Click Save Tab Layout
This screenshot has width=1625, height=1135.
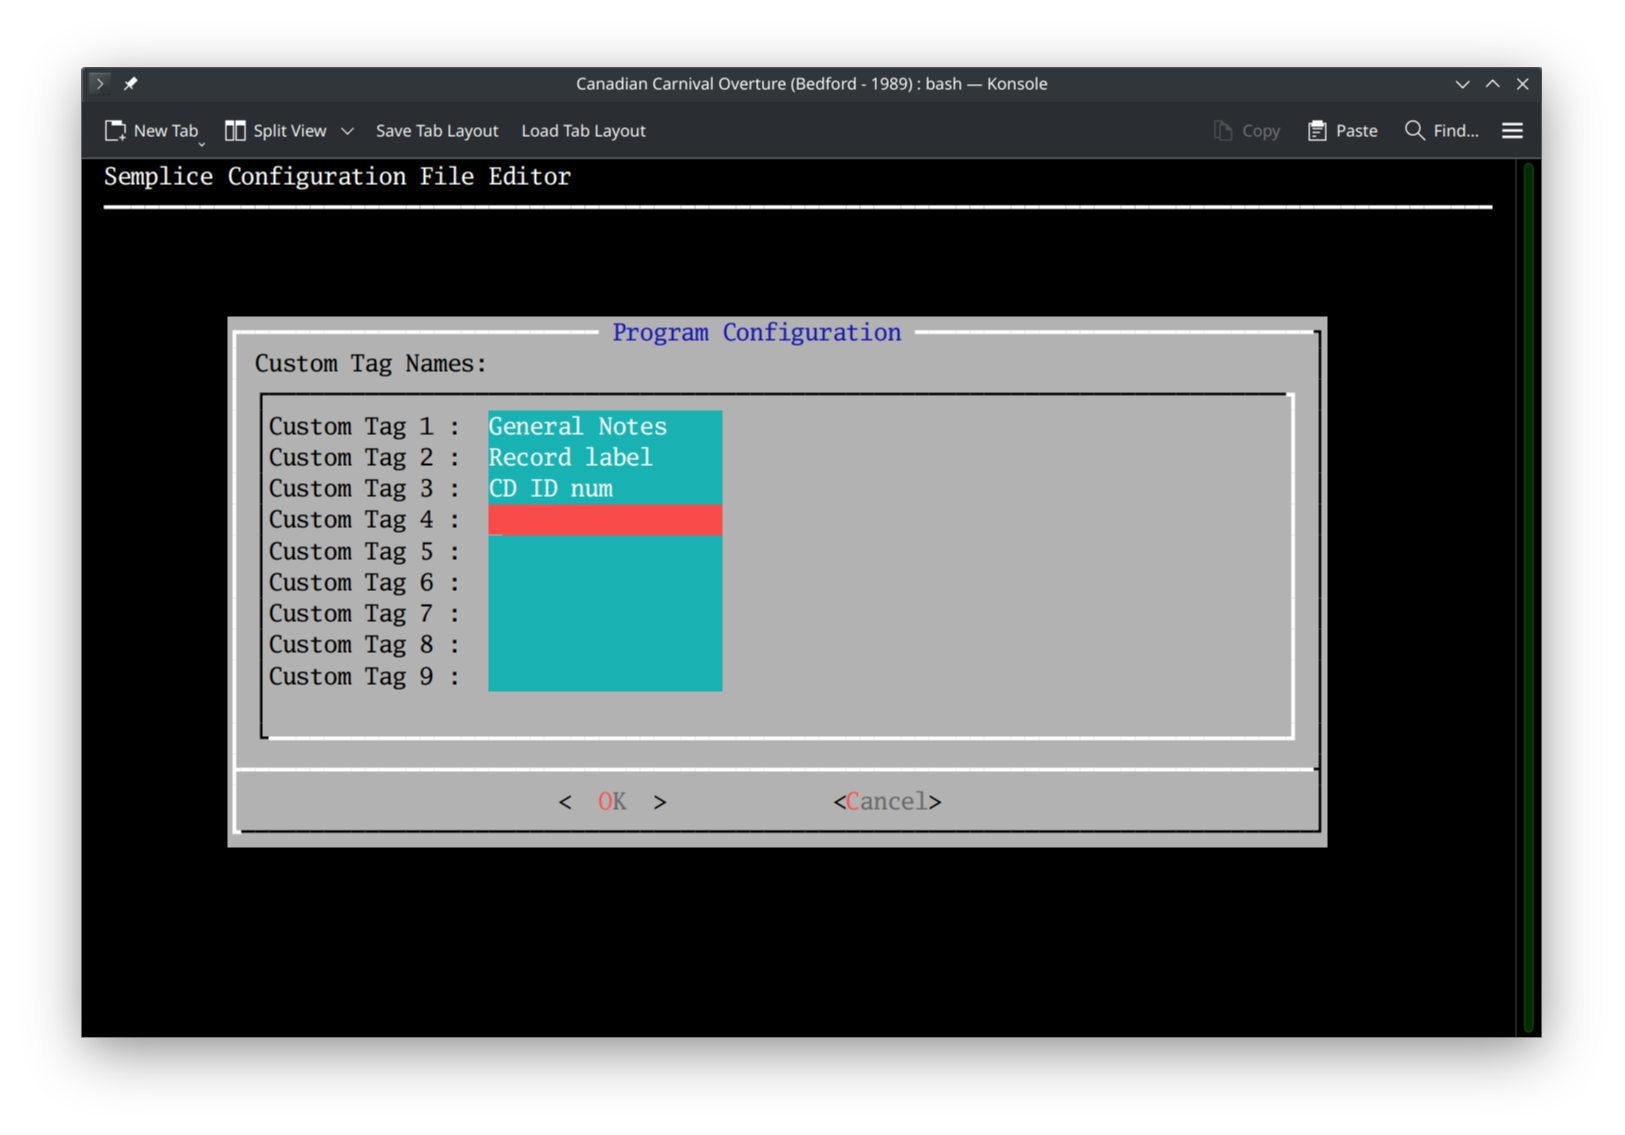[437, 130]
